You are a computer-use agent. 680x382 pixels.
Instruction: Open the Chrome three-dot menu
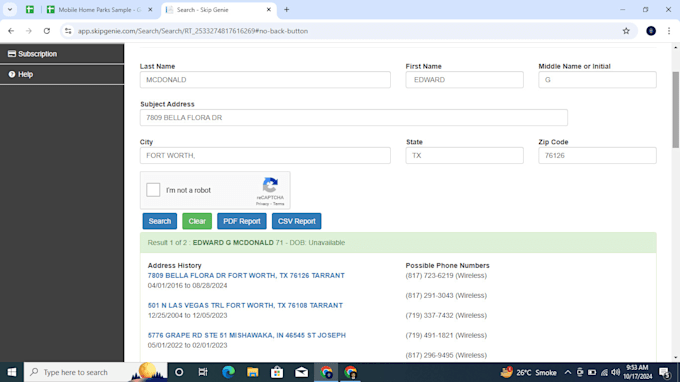point(669,31)
